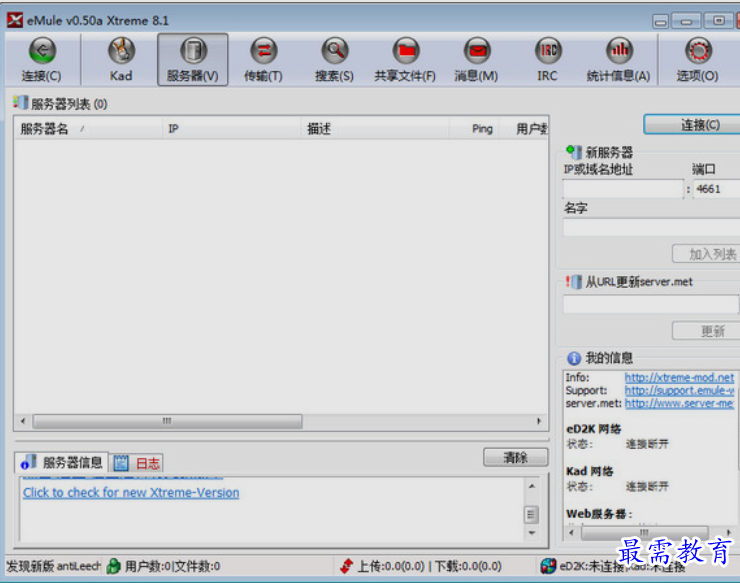Click the eD2K connection globe status icon
This screenshot has height=583, width=740.
tap(548, 566)
